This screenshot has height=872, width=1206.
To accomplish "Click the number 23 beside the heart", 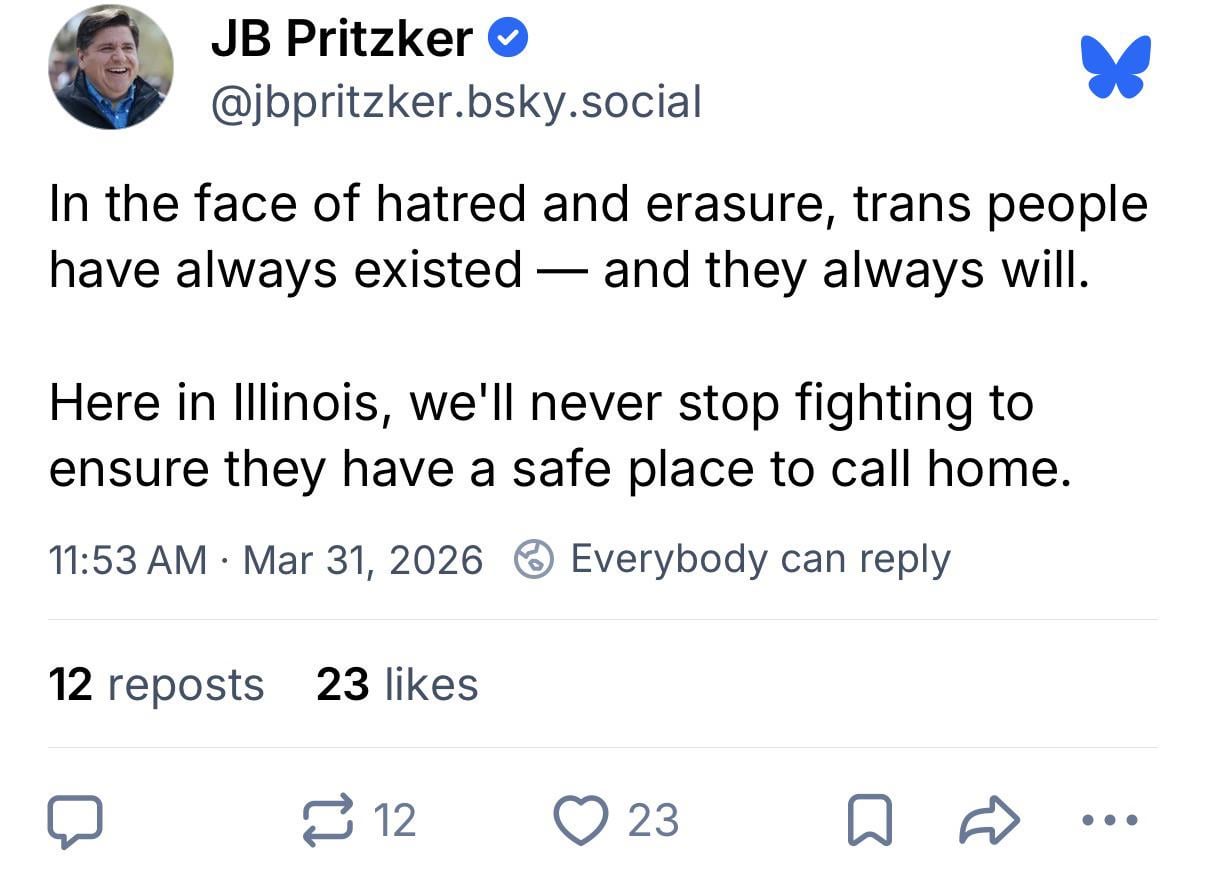I will (653, 821).
